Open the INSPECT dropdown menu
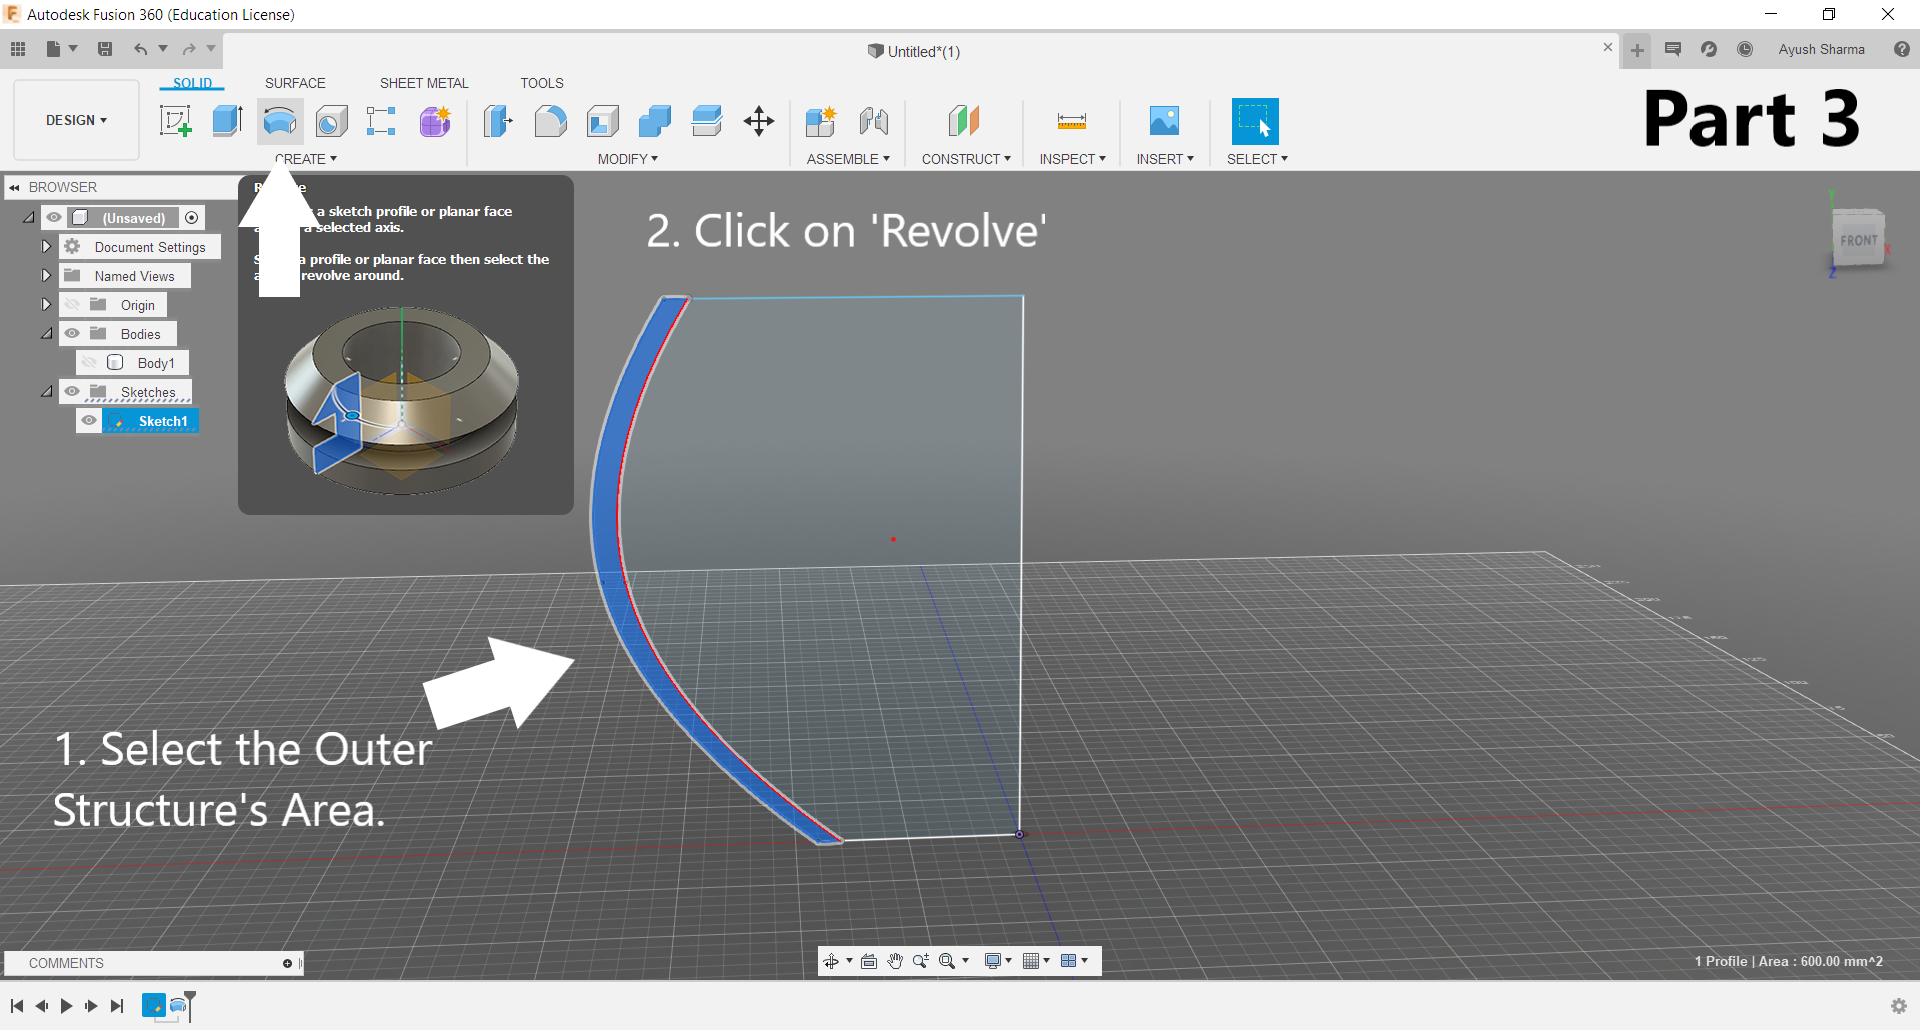 point(1073,159)
